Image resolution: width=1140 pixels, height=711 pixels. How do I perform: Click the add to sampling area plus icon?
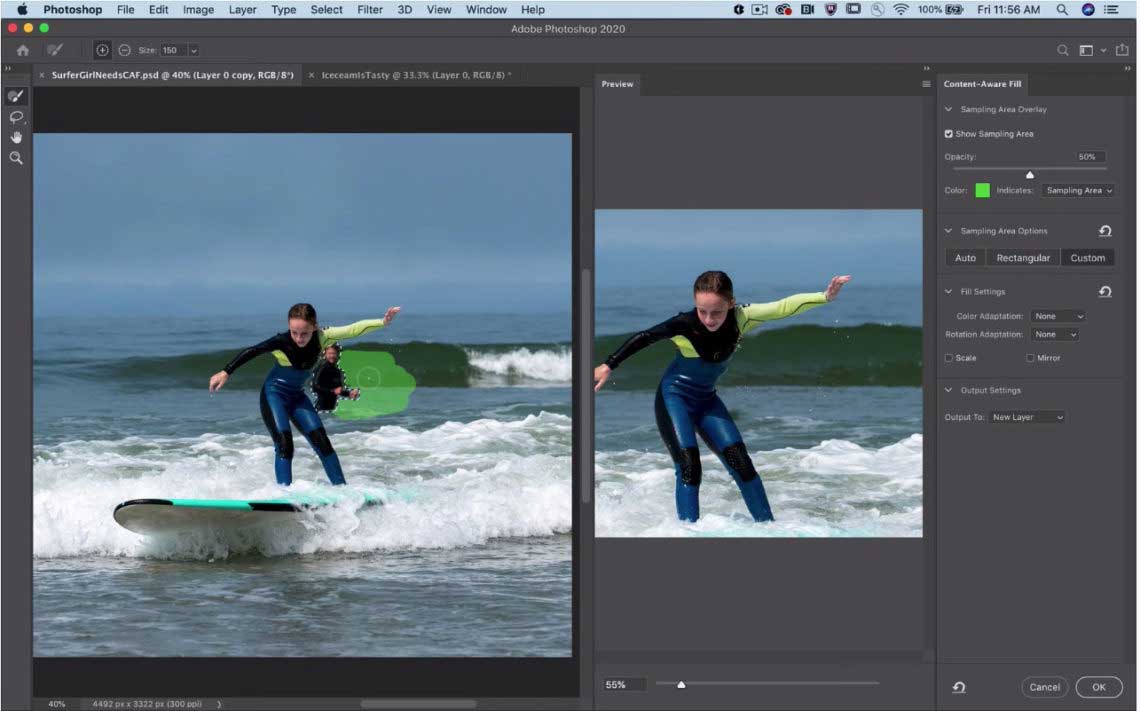tap(102, 50)
